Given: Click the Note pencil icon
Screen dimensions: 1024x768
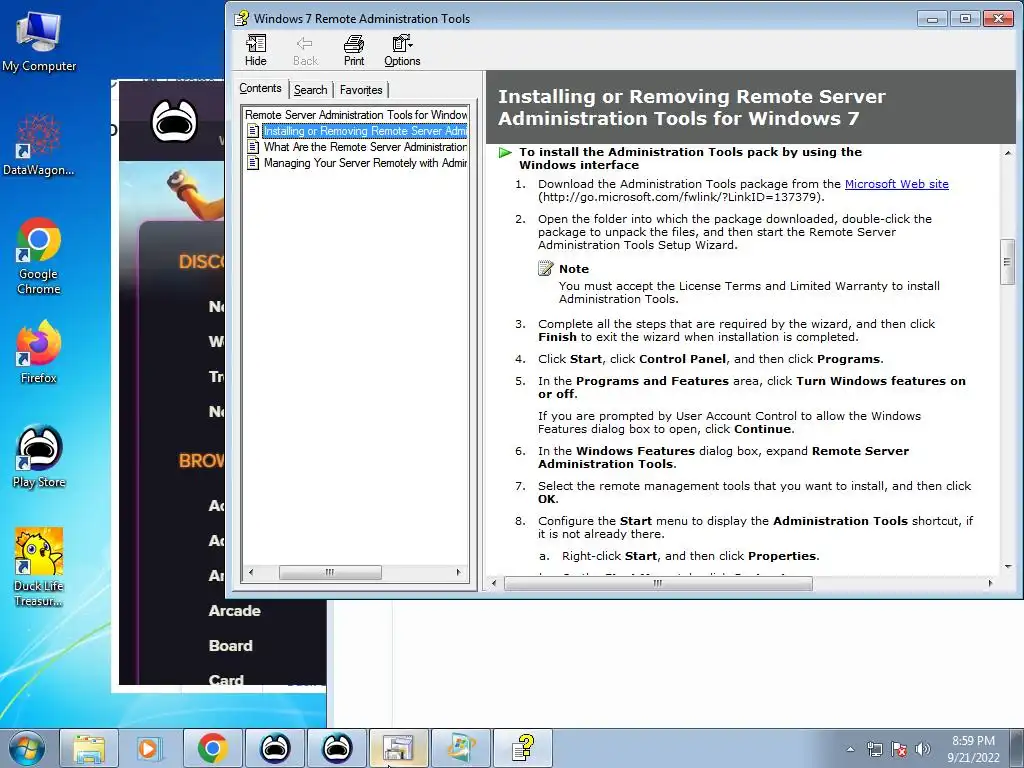Looking at the screenshot, I should click(x=545, y=268).
